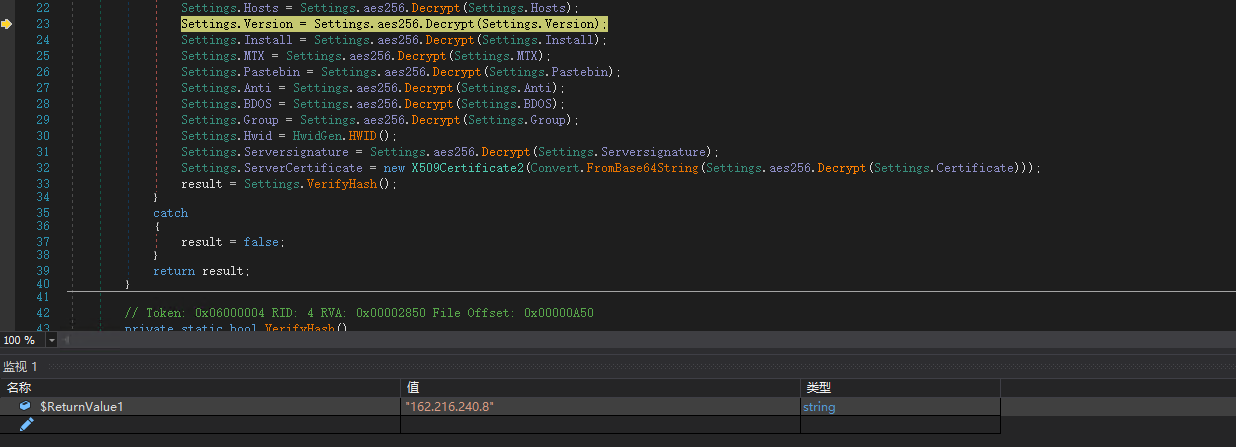Select the $ReturnValue1 watch entry name

(x=81, y=407)
